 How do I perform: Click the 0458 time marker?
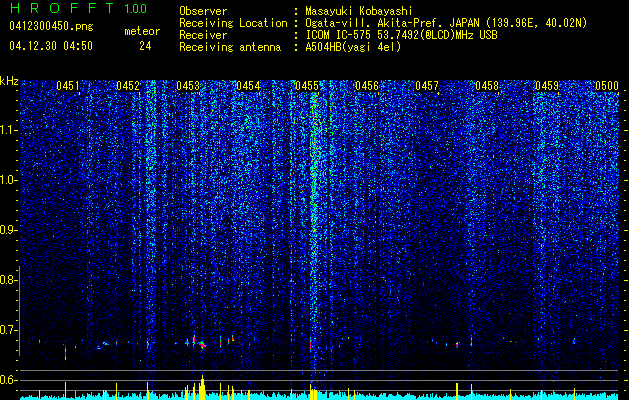(487, 86)
